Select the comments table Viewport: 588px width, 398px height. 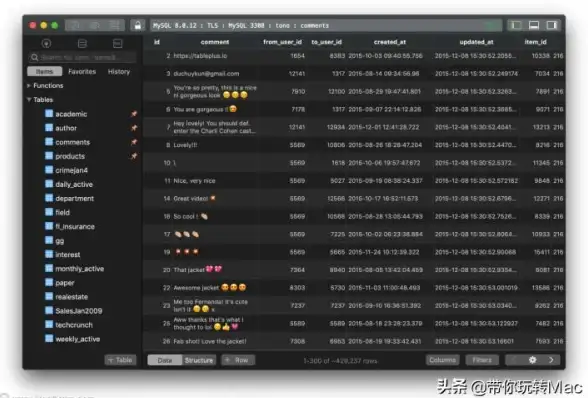[72, 142]
